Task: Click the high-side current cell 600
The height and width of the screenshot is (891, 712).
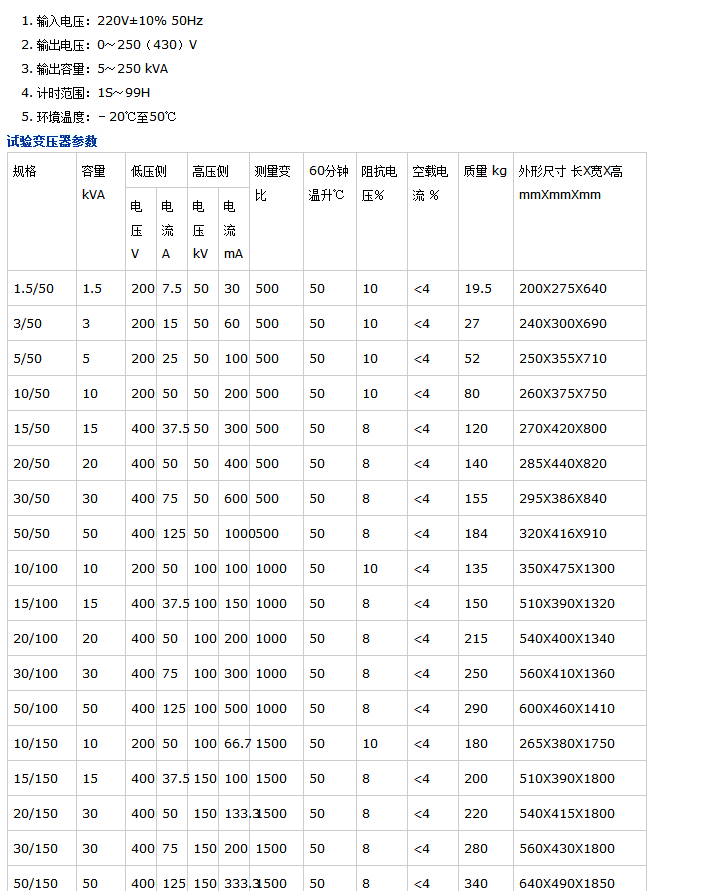Action: [x=236, y=499]
